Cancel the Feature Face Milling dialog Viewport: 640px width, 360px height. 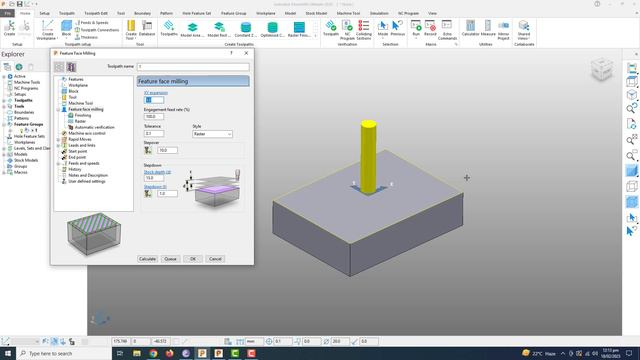[x=215, y=259]
